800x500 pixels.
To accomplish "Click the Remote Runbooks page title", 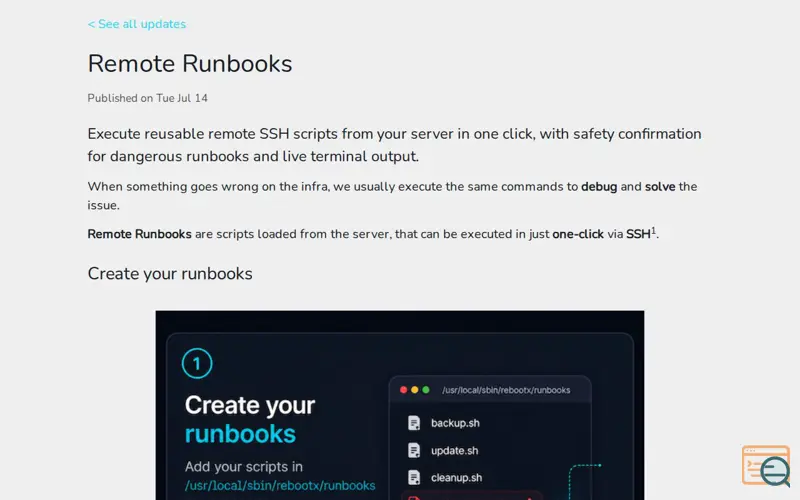I will (x=190, y=64).
